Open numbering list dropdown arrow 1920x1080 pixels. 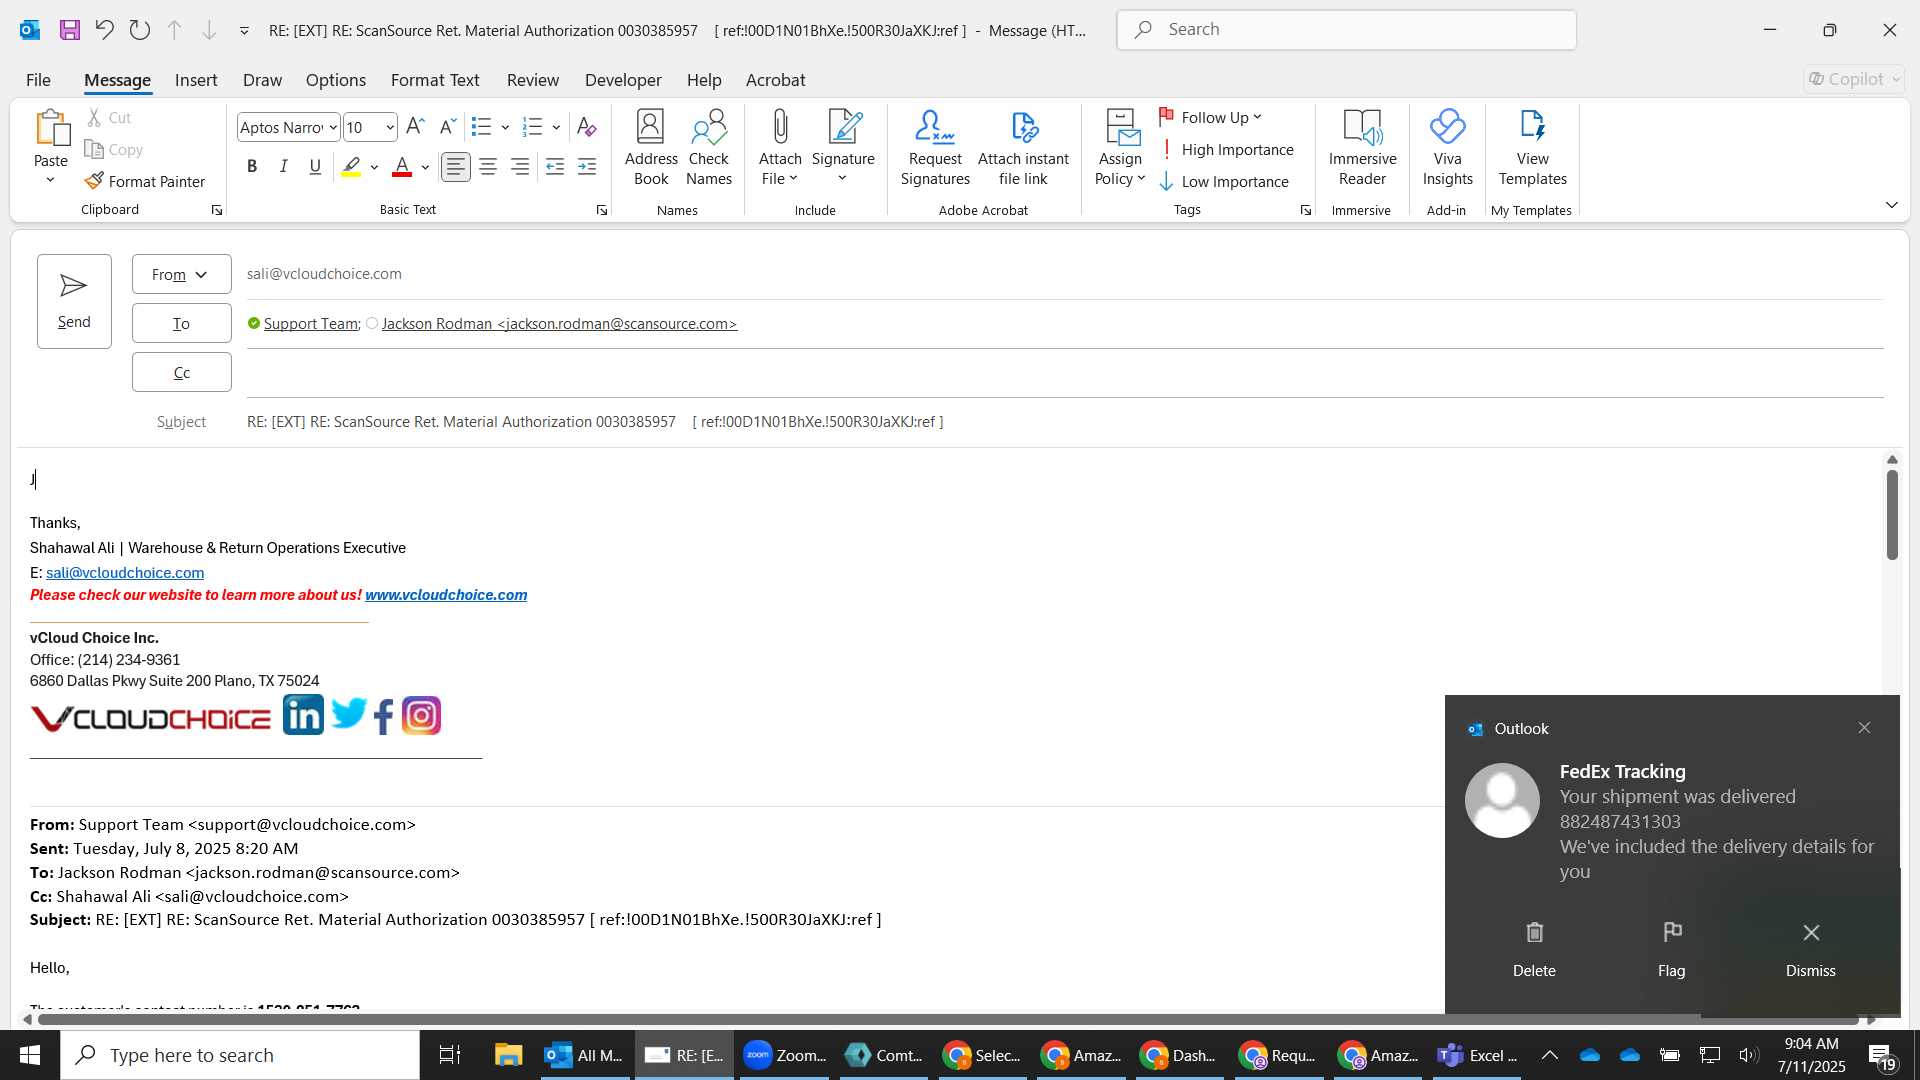pyautogui.click(x=556, y=127)
